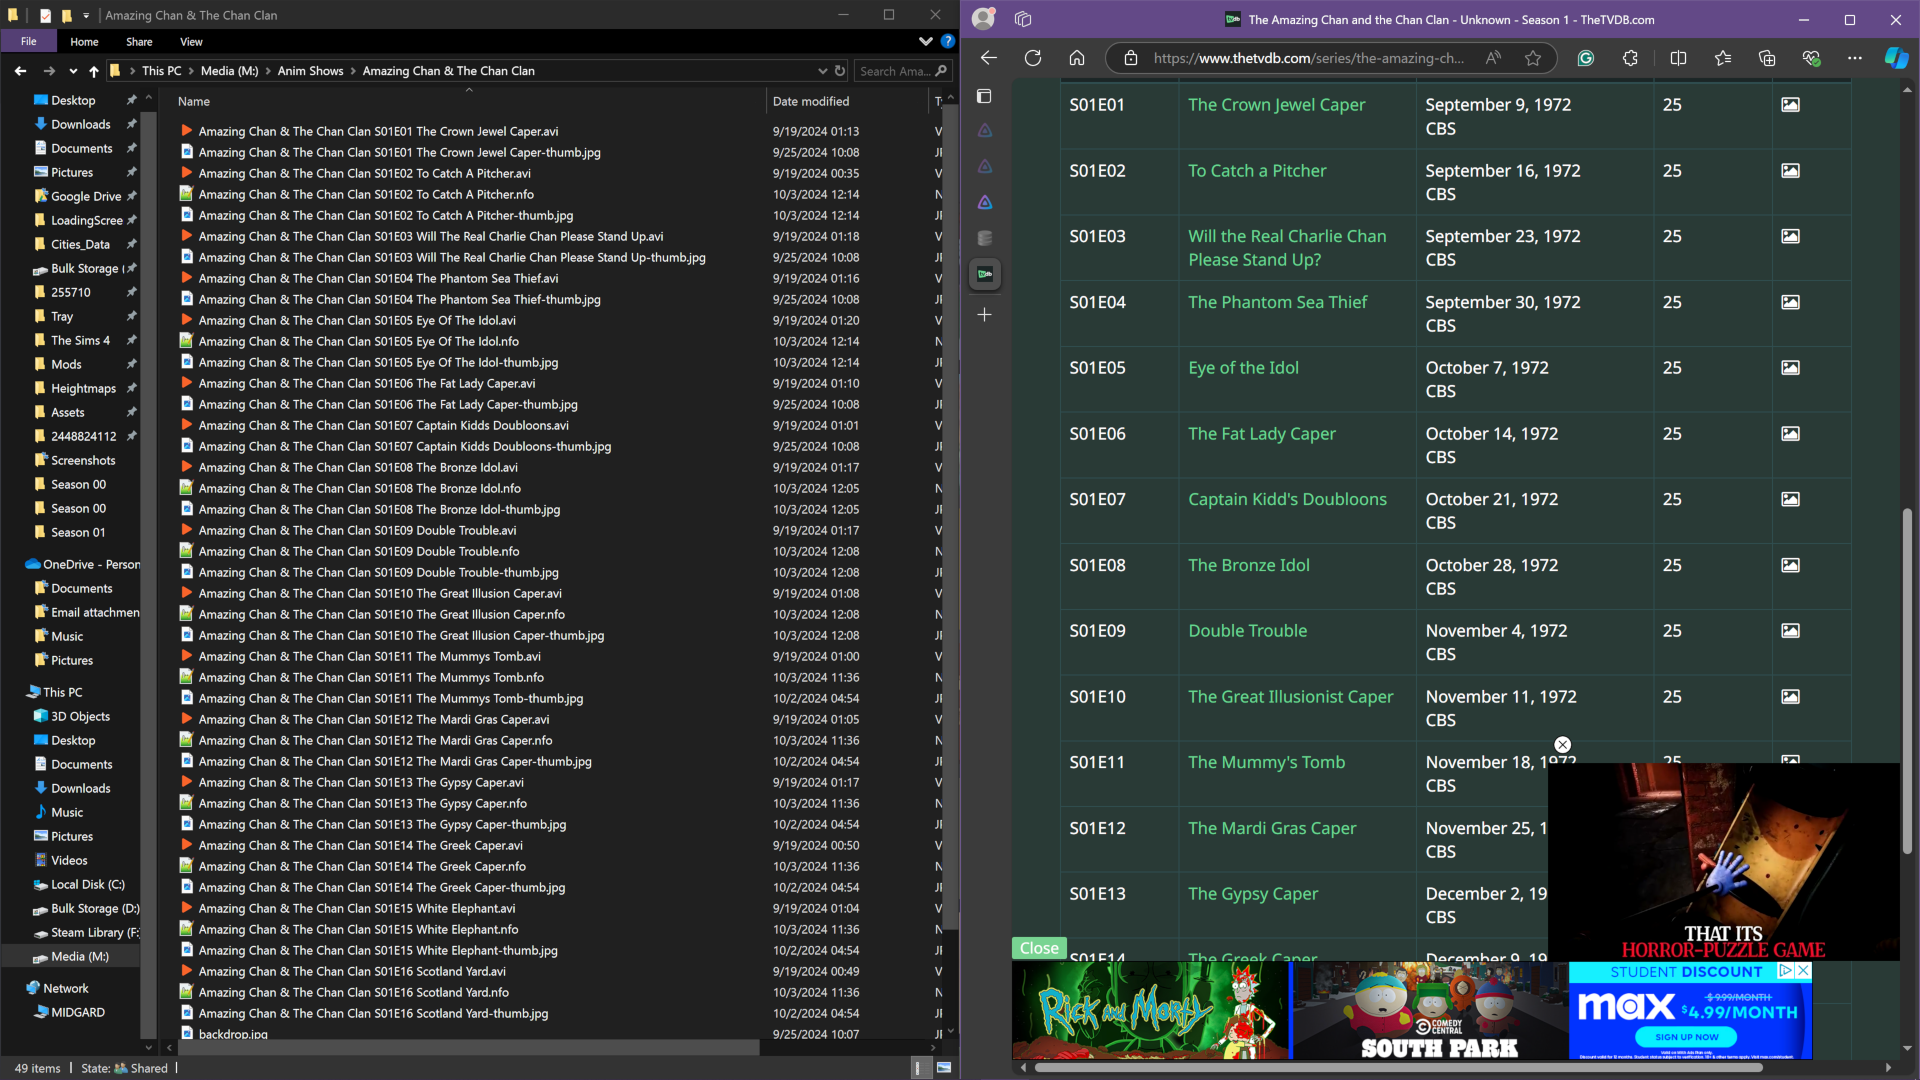Screen dimensions: 1920x1080
Task: Open The Bronze Idol episode link
Action: 1248,565
